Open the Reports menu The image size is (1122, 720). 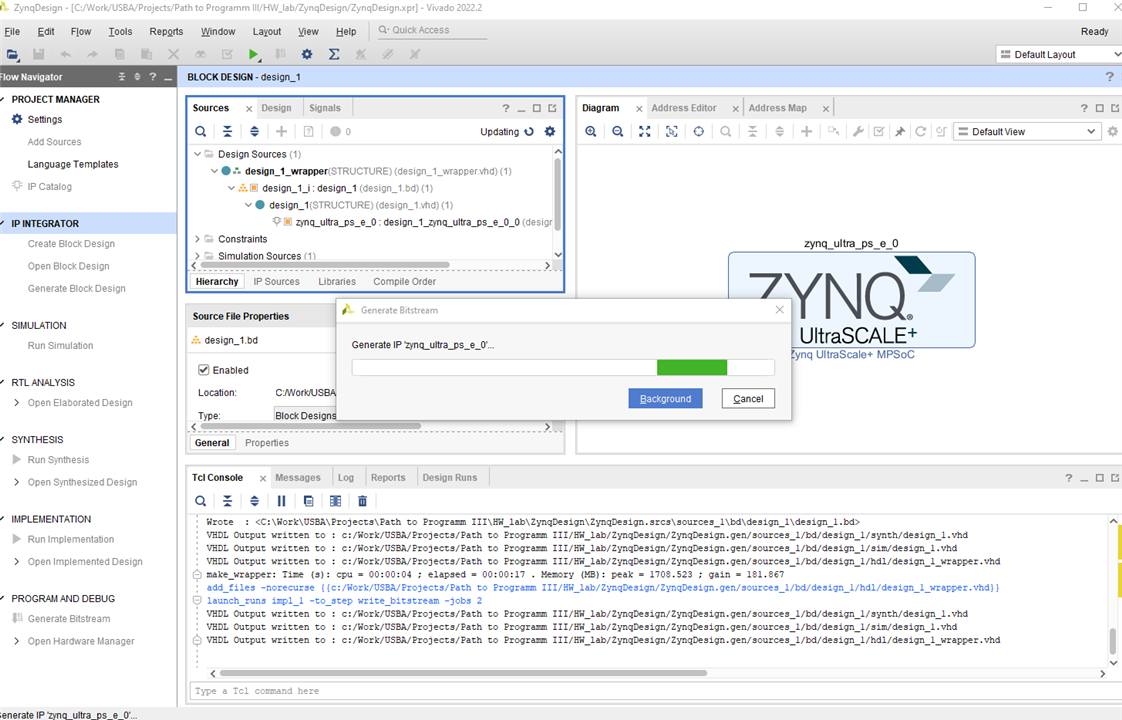pos(166,32)
